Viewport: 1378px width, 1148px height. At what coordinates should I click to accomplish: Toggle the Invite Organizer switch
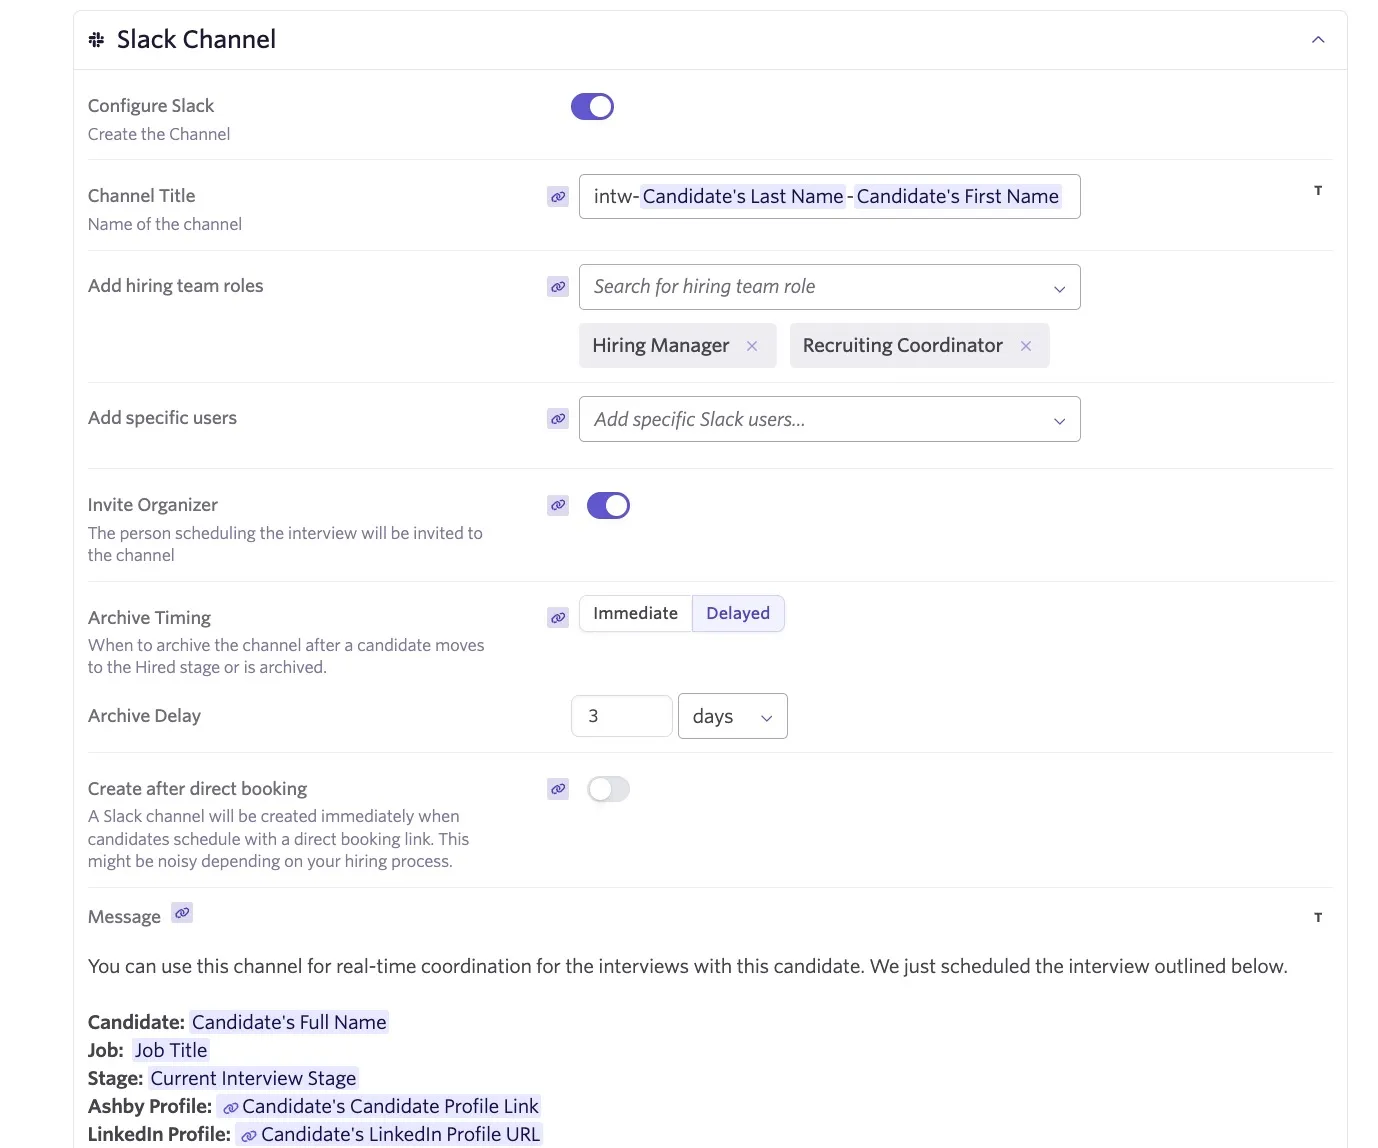coord(608,506)
